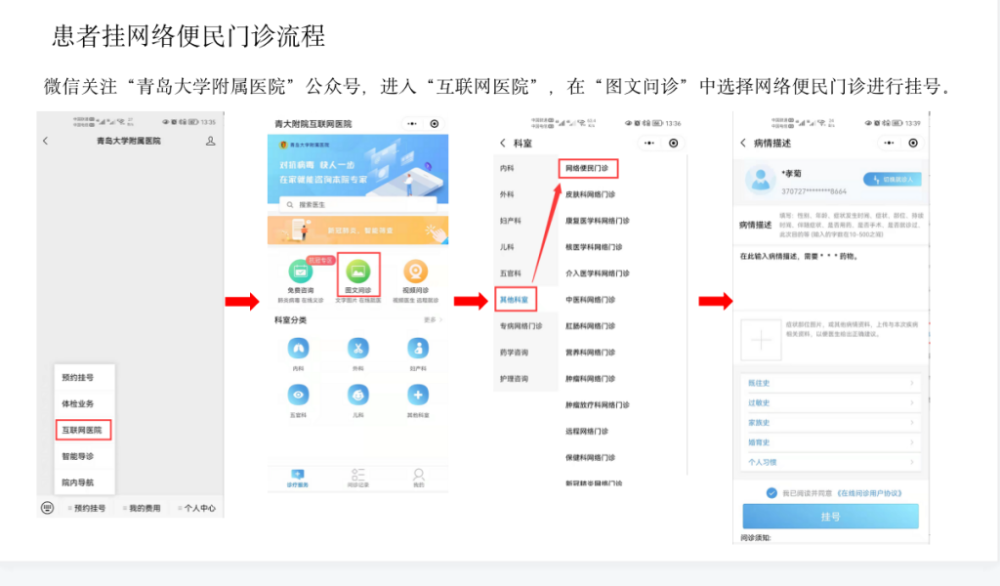This screenshot has width=1000, height=586.
Task: Choose the 内科 lungs icon under 科室分类
Action: pyautogui.click(x=298, y=348)
